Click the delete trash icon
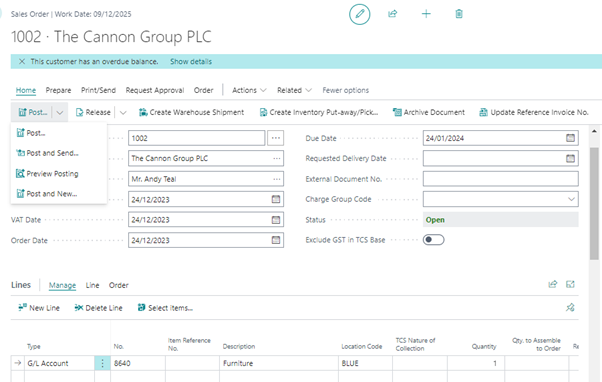This screenshot has height=382, width=602. pos(459,14)
